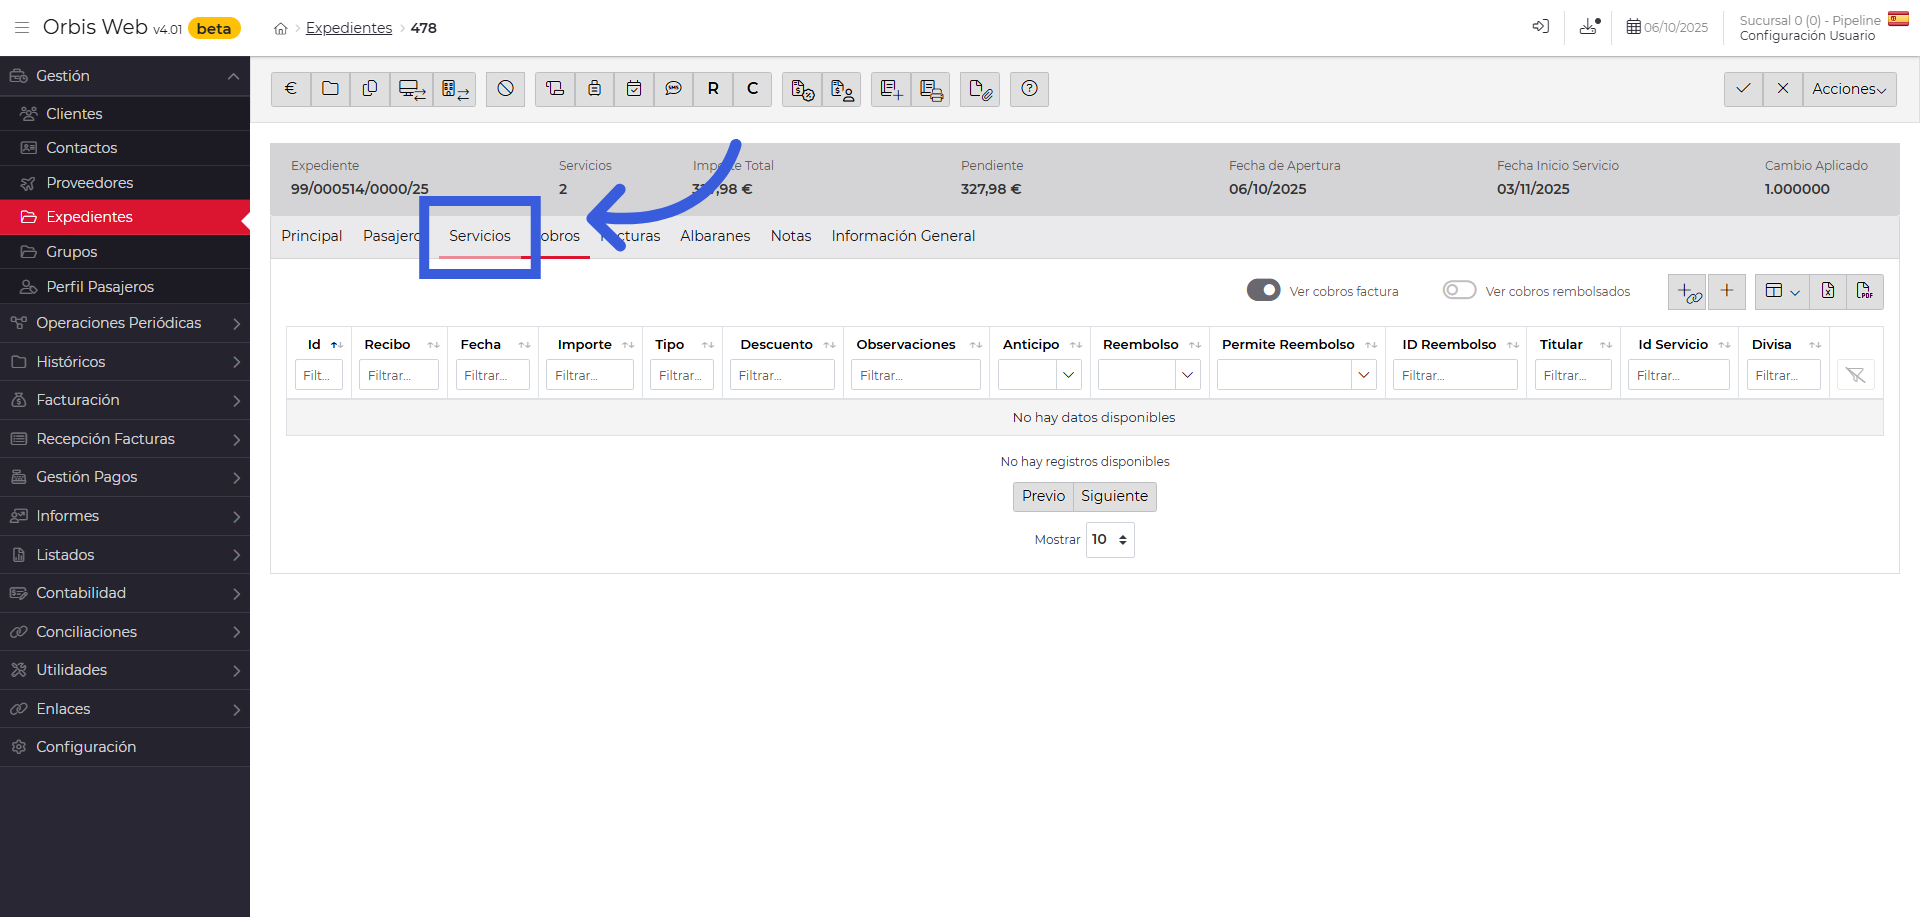
Task: Toggle the prohibited/cancel icon in the toolbar
Action: (x=505, y=89)
